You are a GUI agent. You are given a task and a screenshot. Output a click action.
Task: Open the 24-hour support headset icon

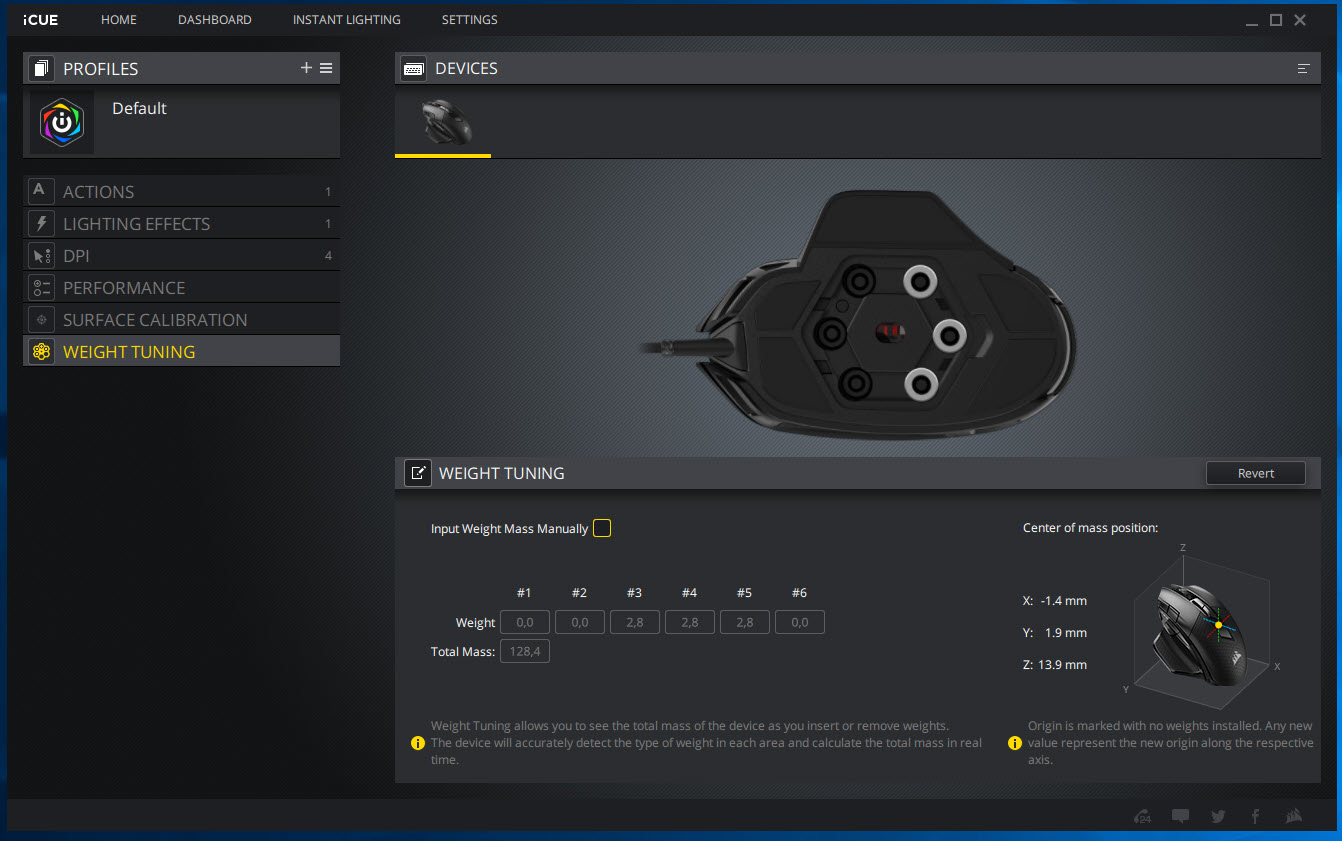[x=1143, y=816]
